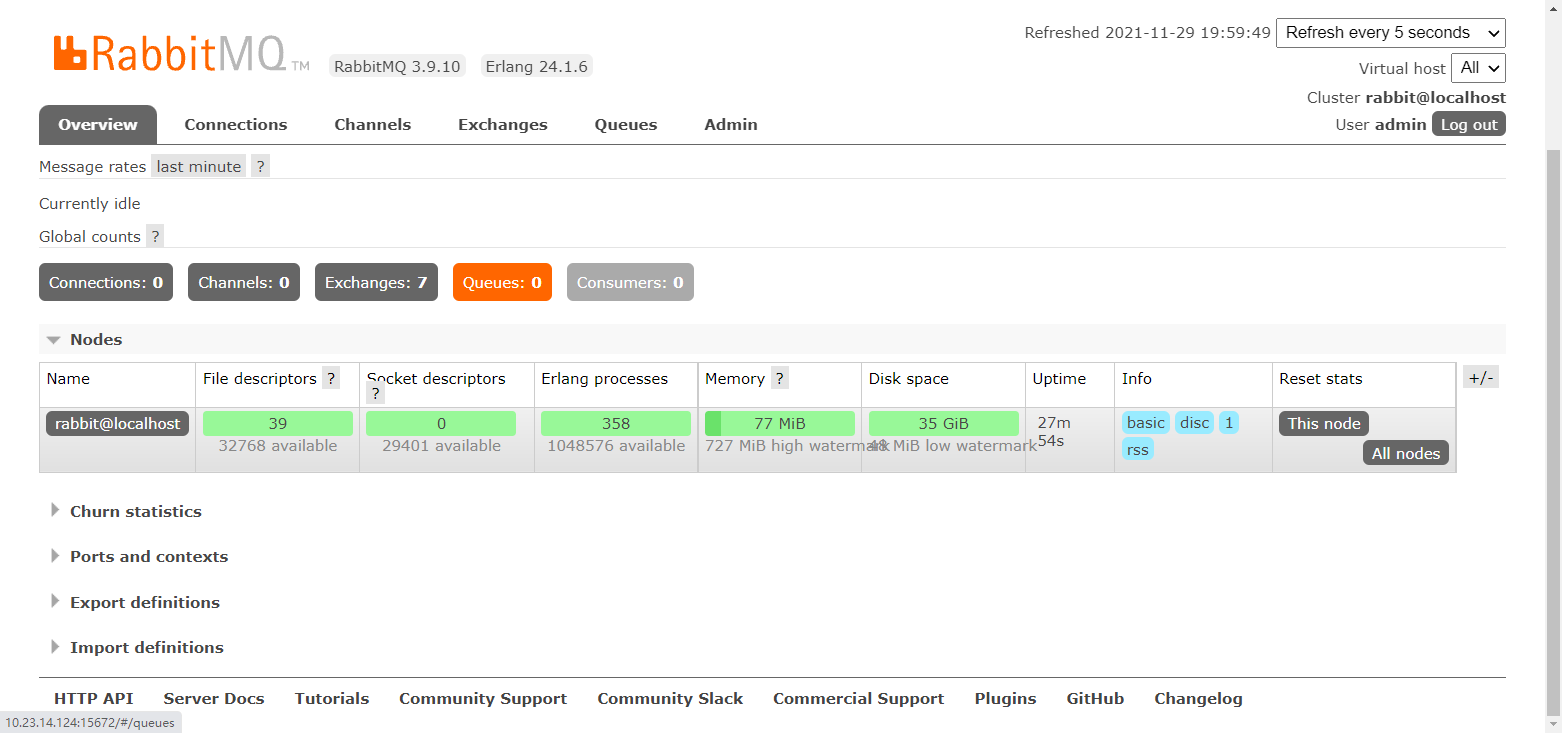The height and width of the screenshot is (733, 1562).
Task: Open help for Global counts
Action: [x=155, y=237]
